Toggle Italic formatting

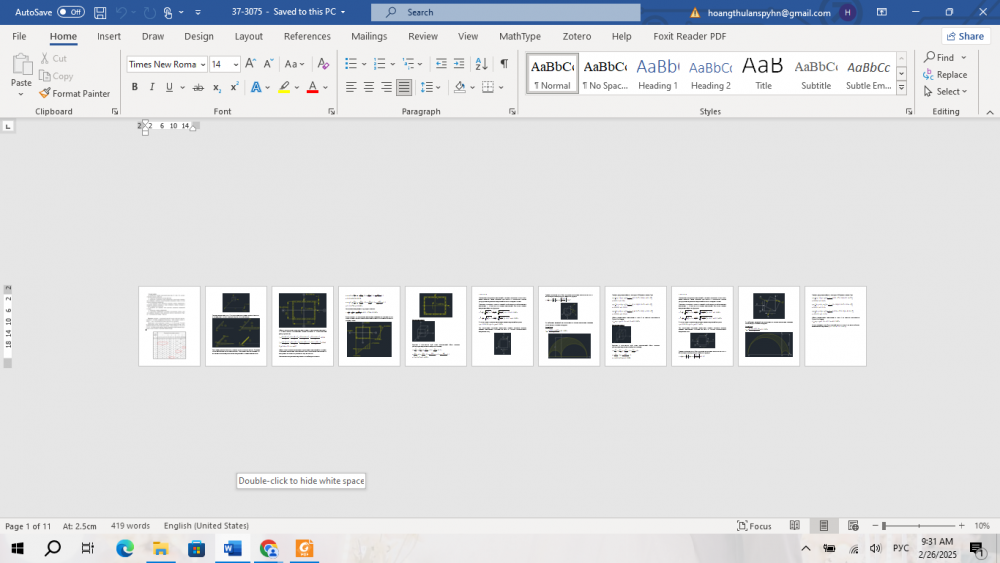coord(152,88)
